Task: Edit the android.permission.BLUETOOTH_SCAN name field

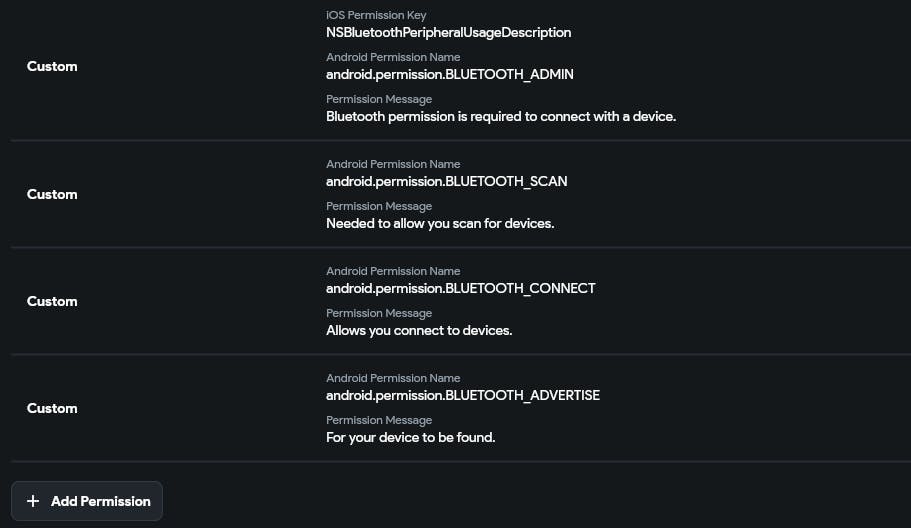Action: point(446,181)
